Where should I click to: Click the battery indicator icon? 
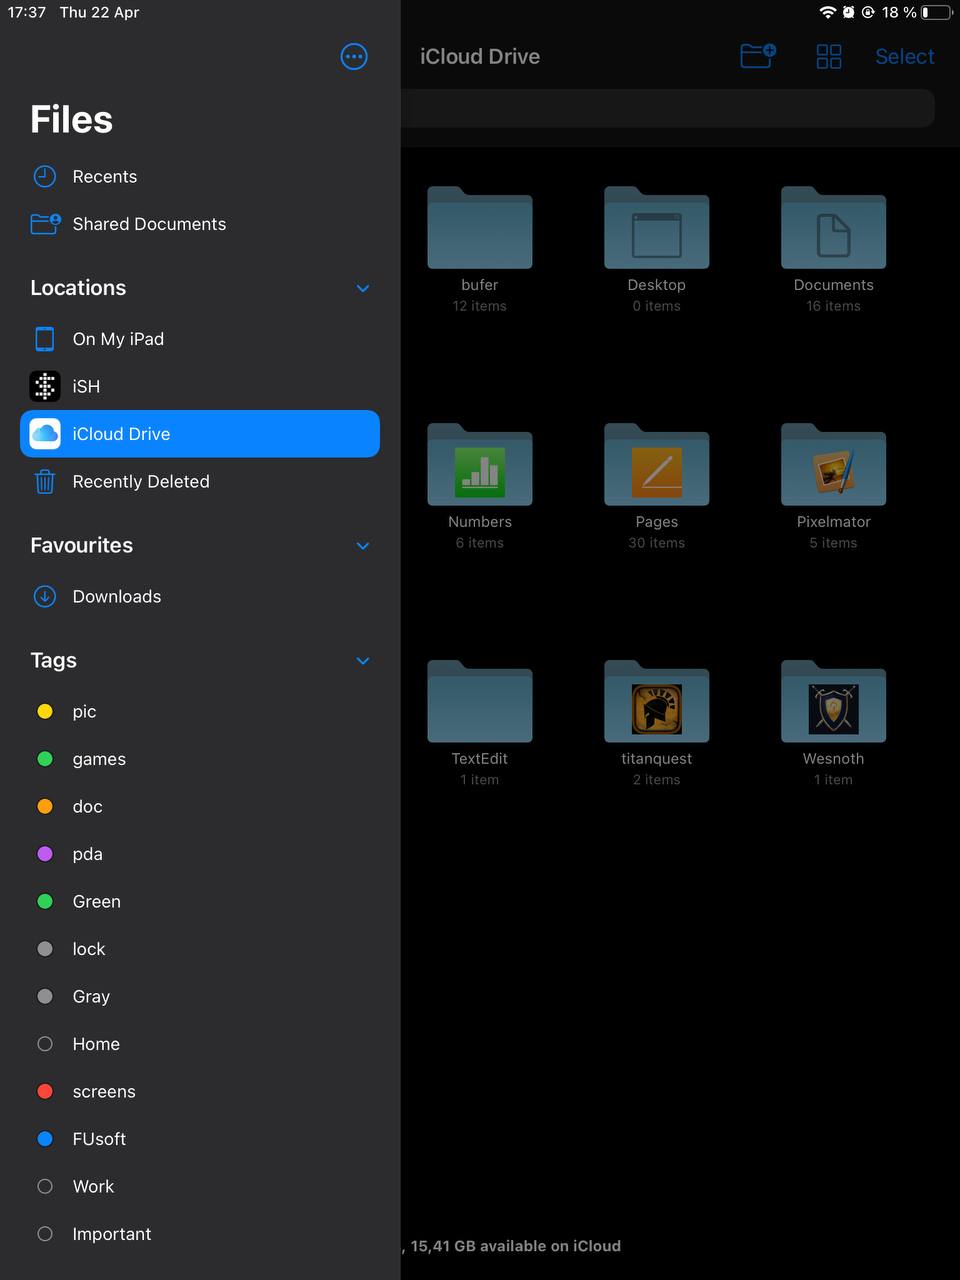pos(937,12)
